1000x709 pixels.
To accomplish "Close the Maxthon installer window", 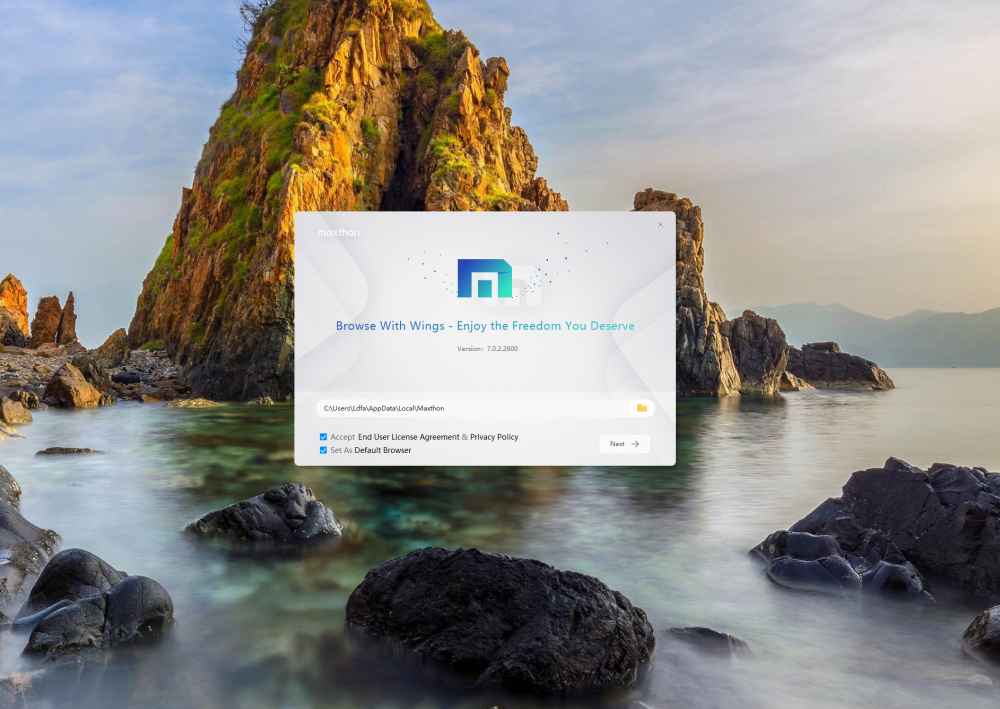I will (660, 225).
